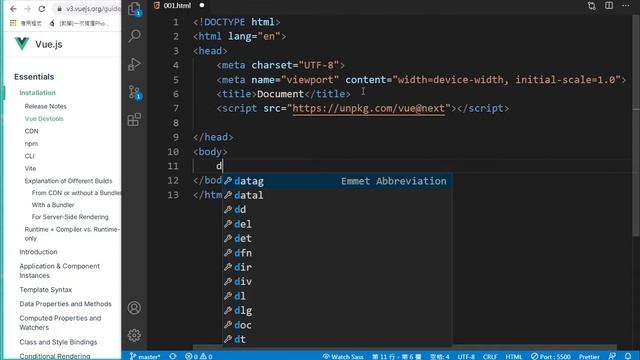This screenshot has width=640, height=360.
Task: Open With a Bundler link
Action: [53, 205]
